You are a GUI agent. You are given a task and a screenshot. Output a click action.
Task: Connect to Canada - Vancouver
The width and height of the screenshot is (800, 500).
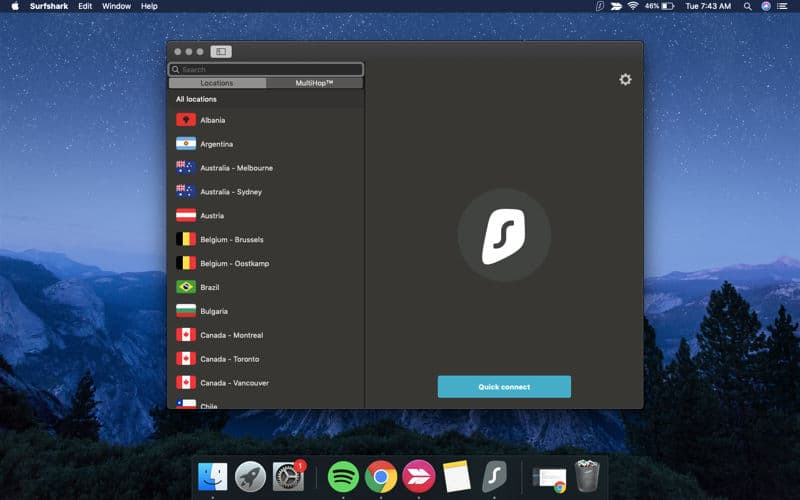pos(266,383)
